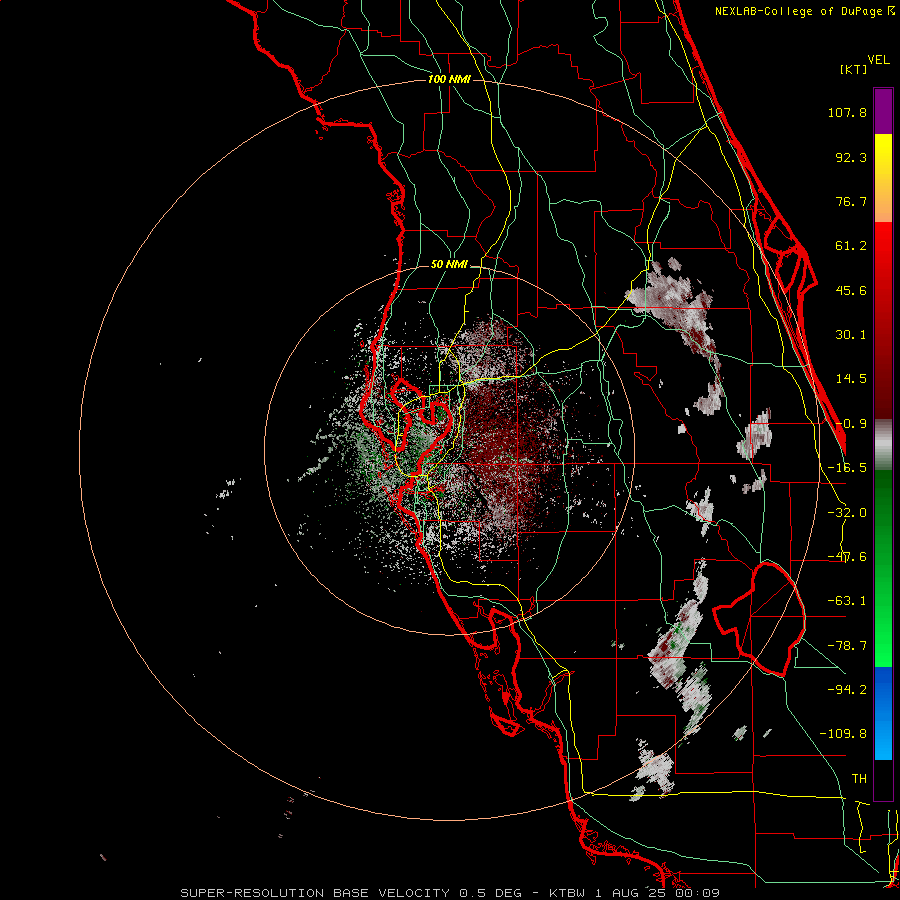Image resolution: width=900 pixels, height=900 pixels.
Task: Select the 30.1 velocity scale value
Action: tap(851, 335)
